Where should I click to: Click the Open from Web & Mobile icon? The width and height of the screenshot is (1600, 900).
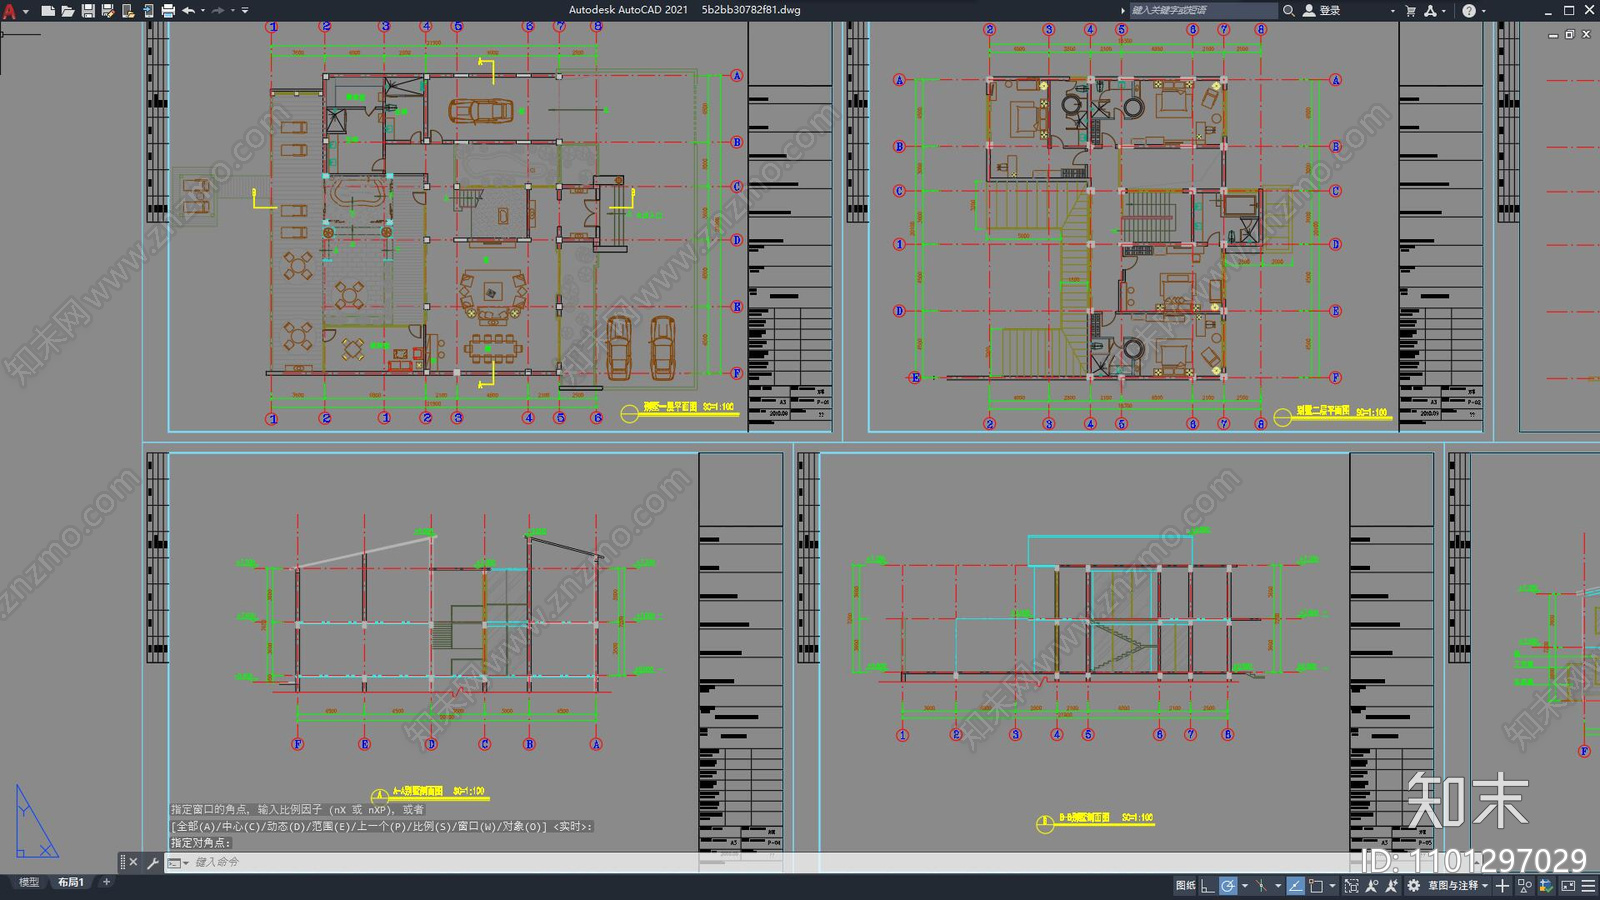pos(128,11)
